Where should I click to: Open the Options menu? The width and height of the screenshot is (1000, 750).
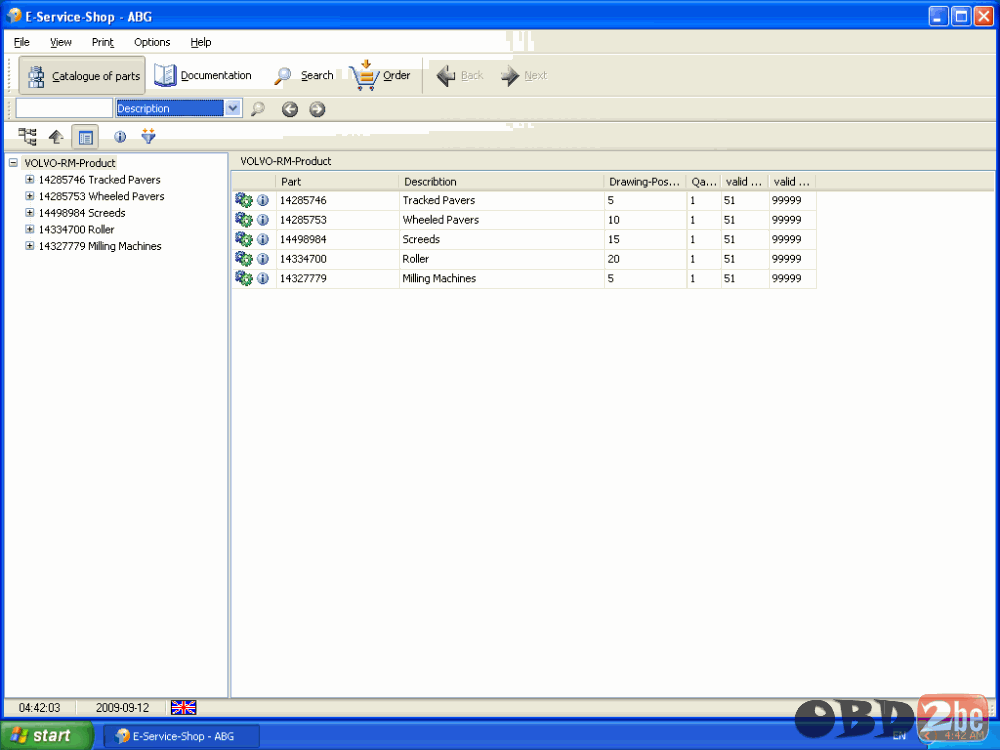152,42
